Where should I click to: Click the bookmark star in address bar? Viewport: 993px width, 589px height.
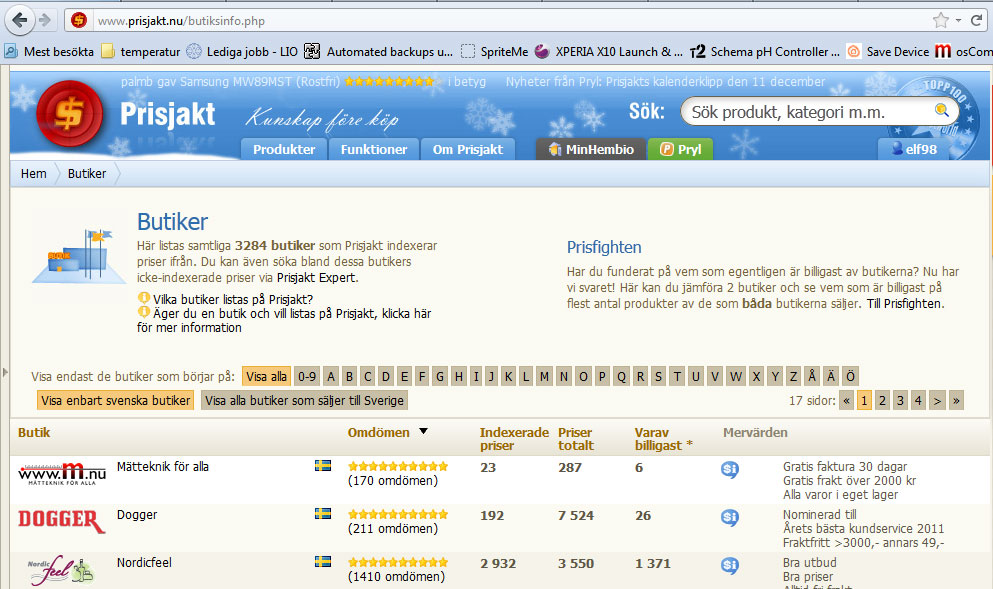[x=940, y=20]
